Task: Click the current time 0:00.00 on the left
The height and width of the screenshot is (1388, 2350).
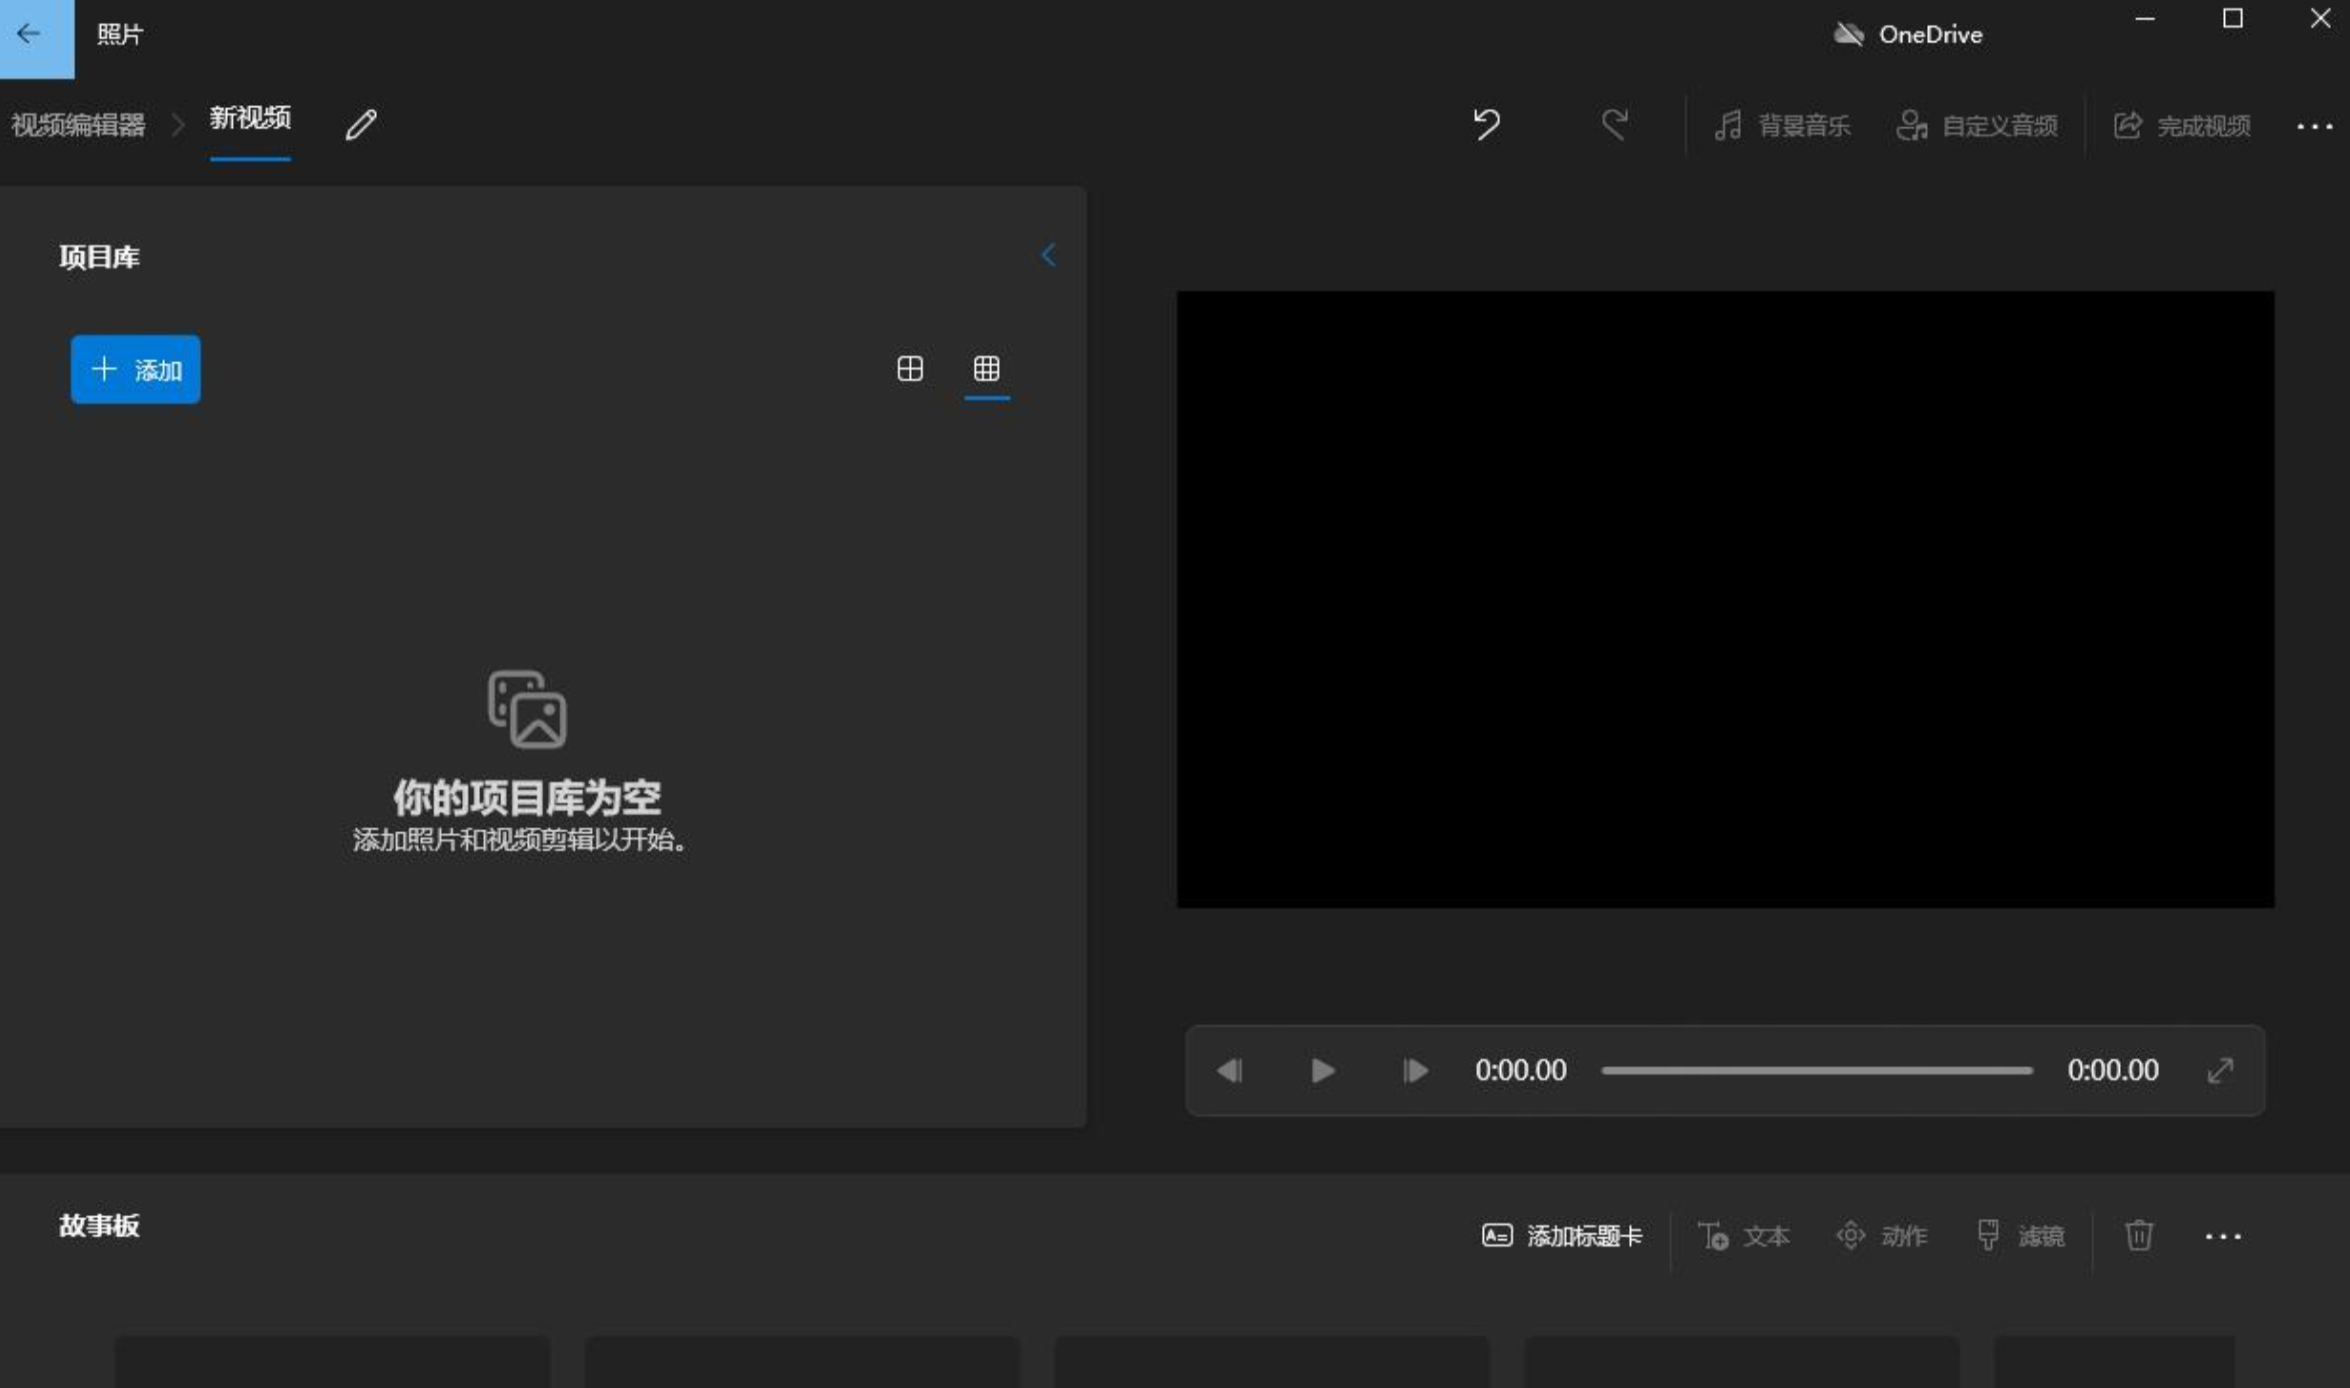Action: tap(1521, 1071)
